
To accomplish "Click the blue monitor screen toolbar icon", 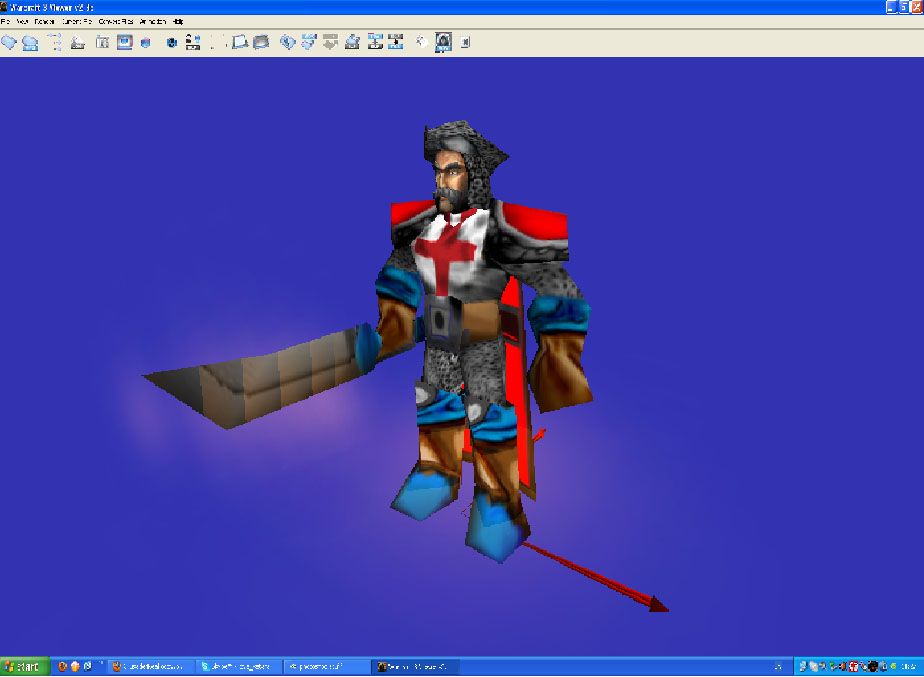I will pyautogui.click(x=124, y=42).
